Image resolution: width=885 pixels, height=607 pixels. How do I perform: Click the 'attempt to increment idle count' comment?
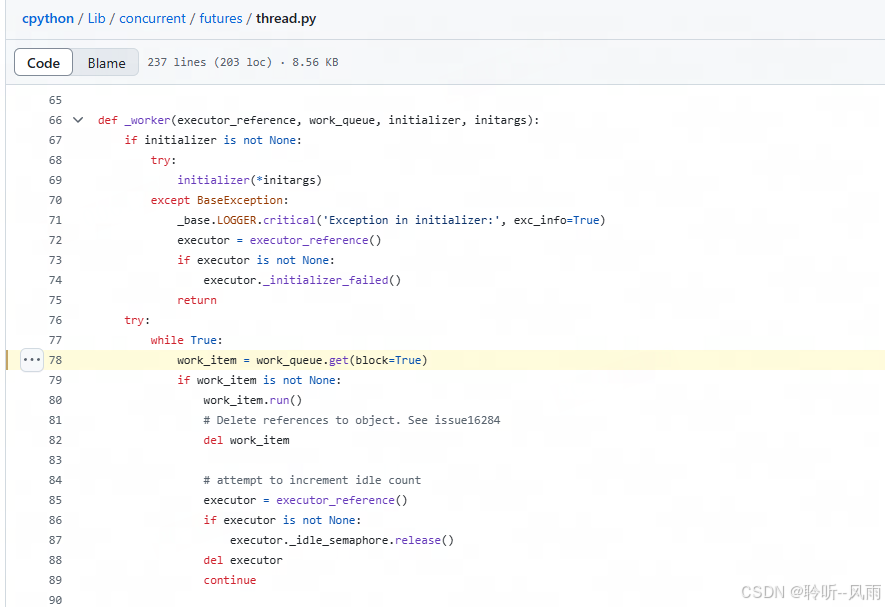[x=312, y=480]
